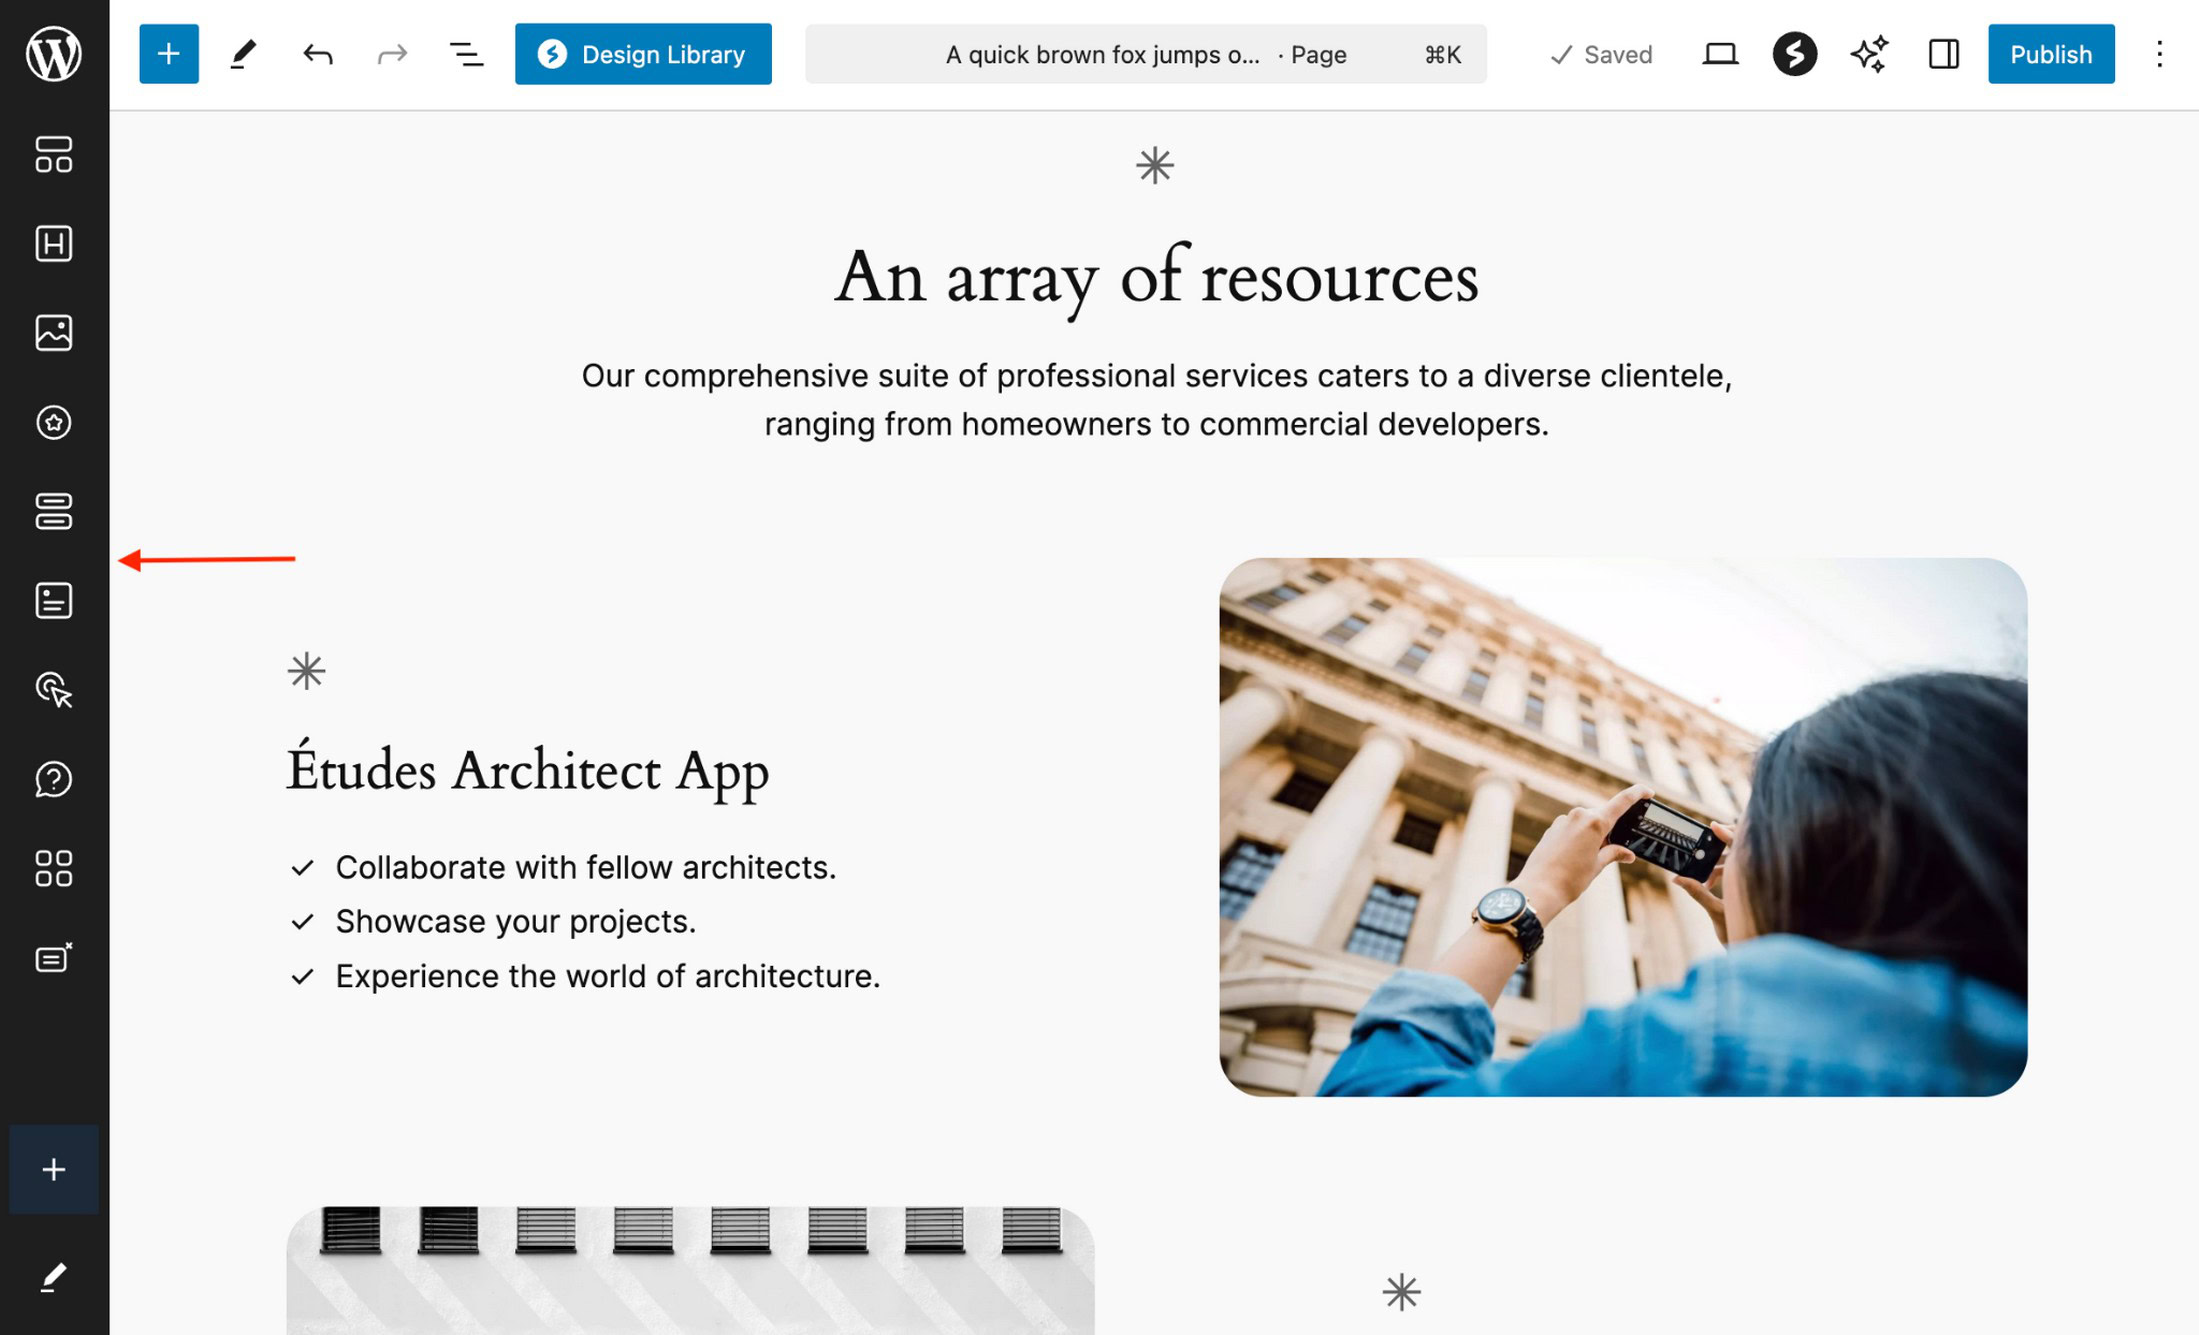Click the Études Architect App heading
The width and height of the screenshot is (2199, 1335).
527,771
